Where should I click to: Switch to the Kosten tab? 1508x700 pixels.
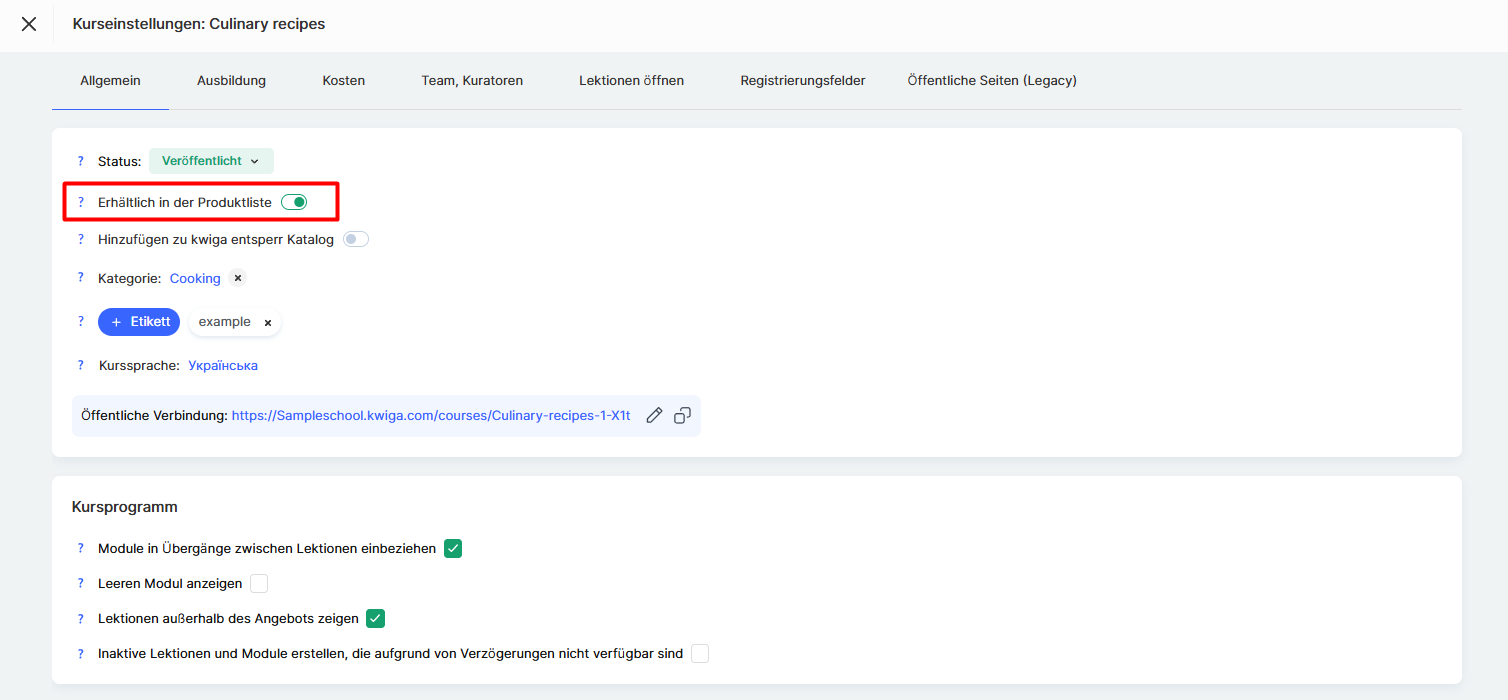pos(343,80)
